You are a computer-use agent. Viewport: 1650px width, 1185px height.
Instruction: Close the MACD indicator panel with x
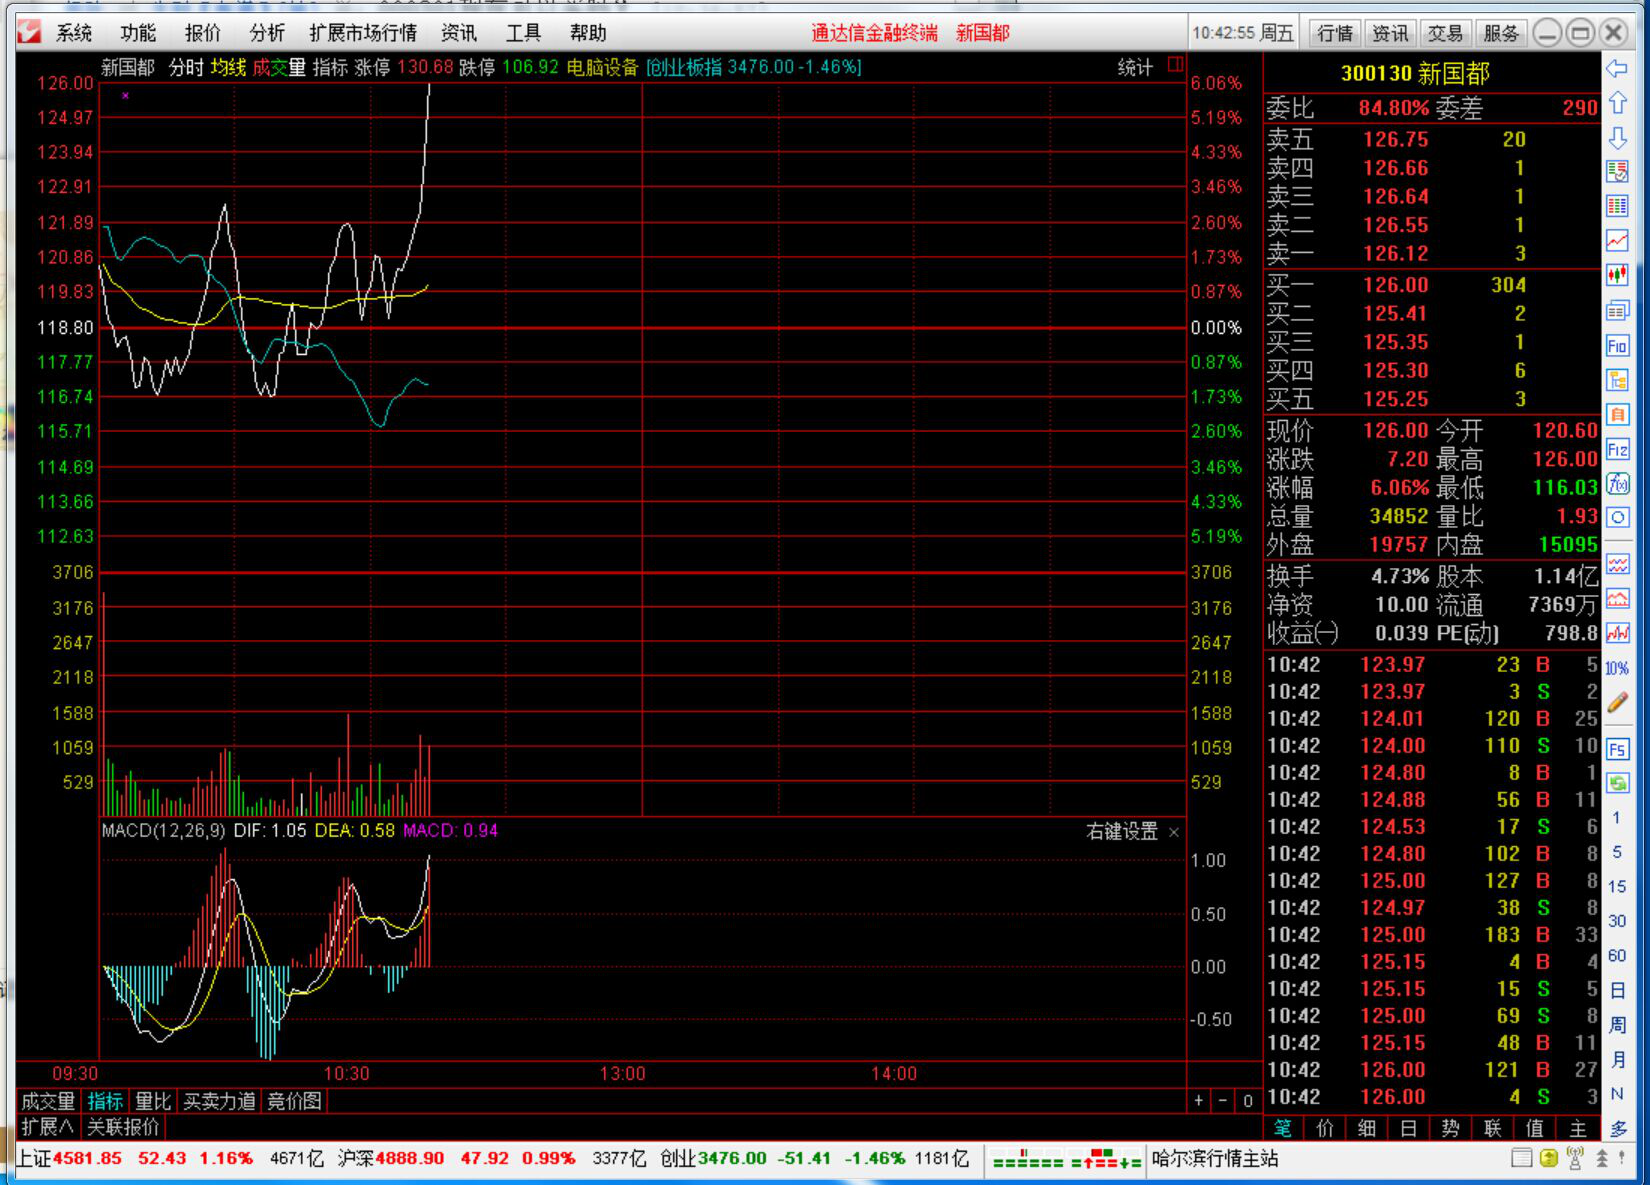[x=1174, y=832]
